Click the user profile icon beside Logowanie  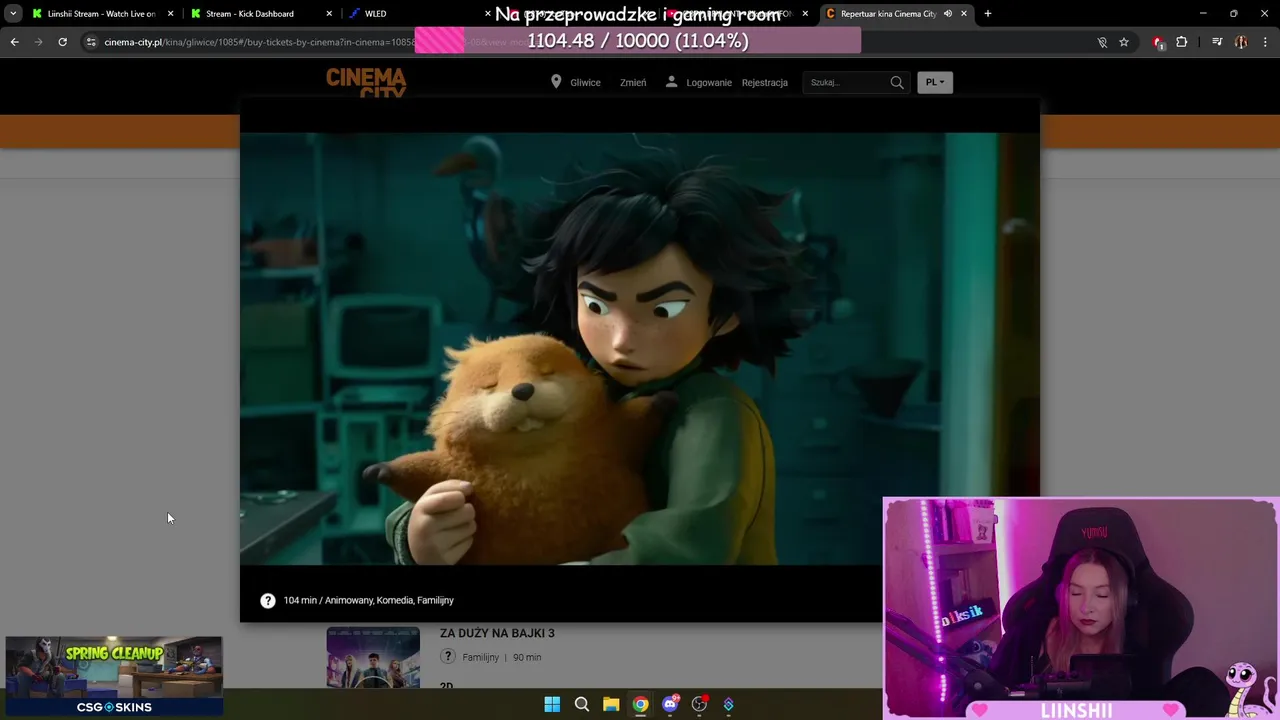click(x=672, y=82)
